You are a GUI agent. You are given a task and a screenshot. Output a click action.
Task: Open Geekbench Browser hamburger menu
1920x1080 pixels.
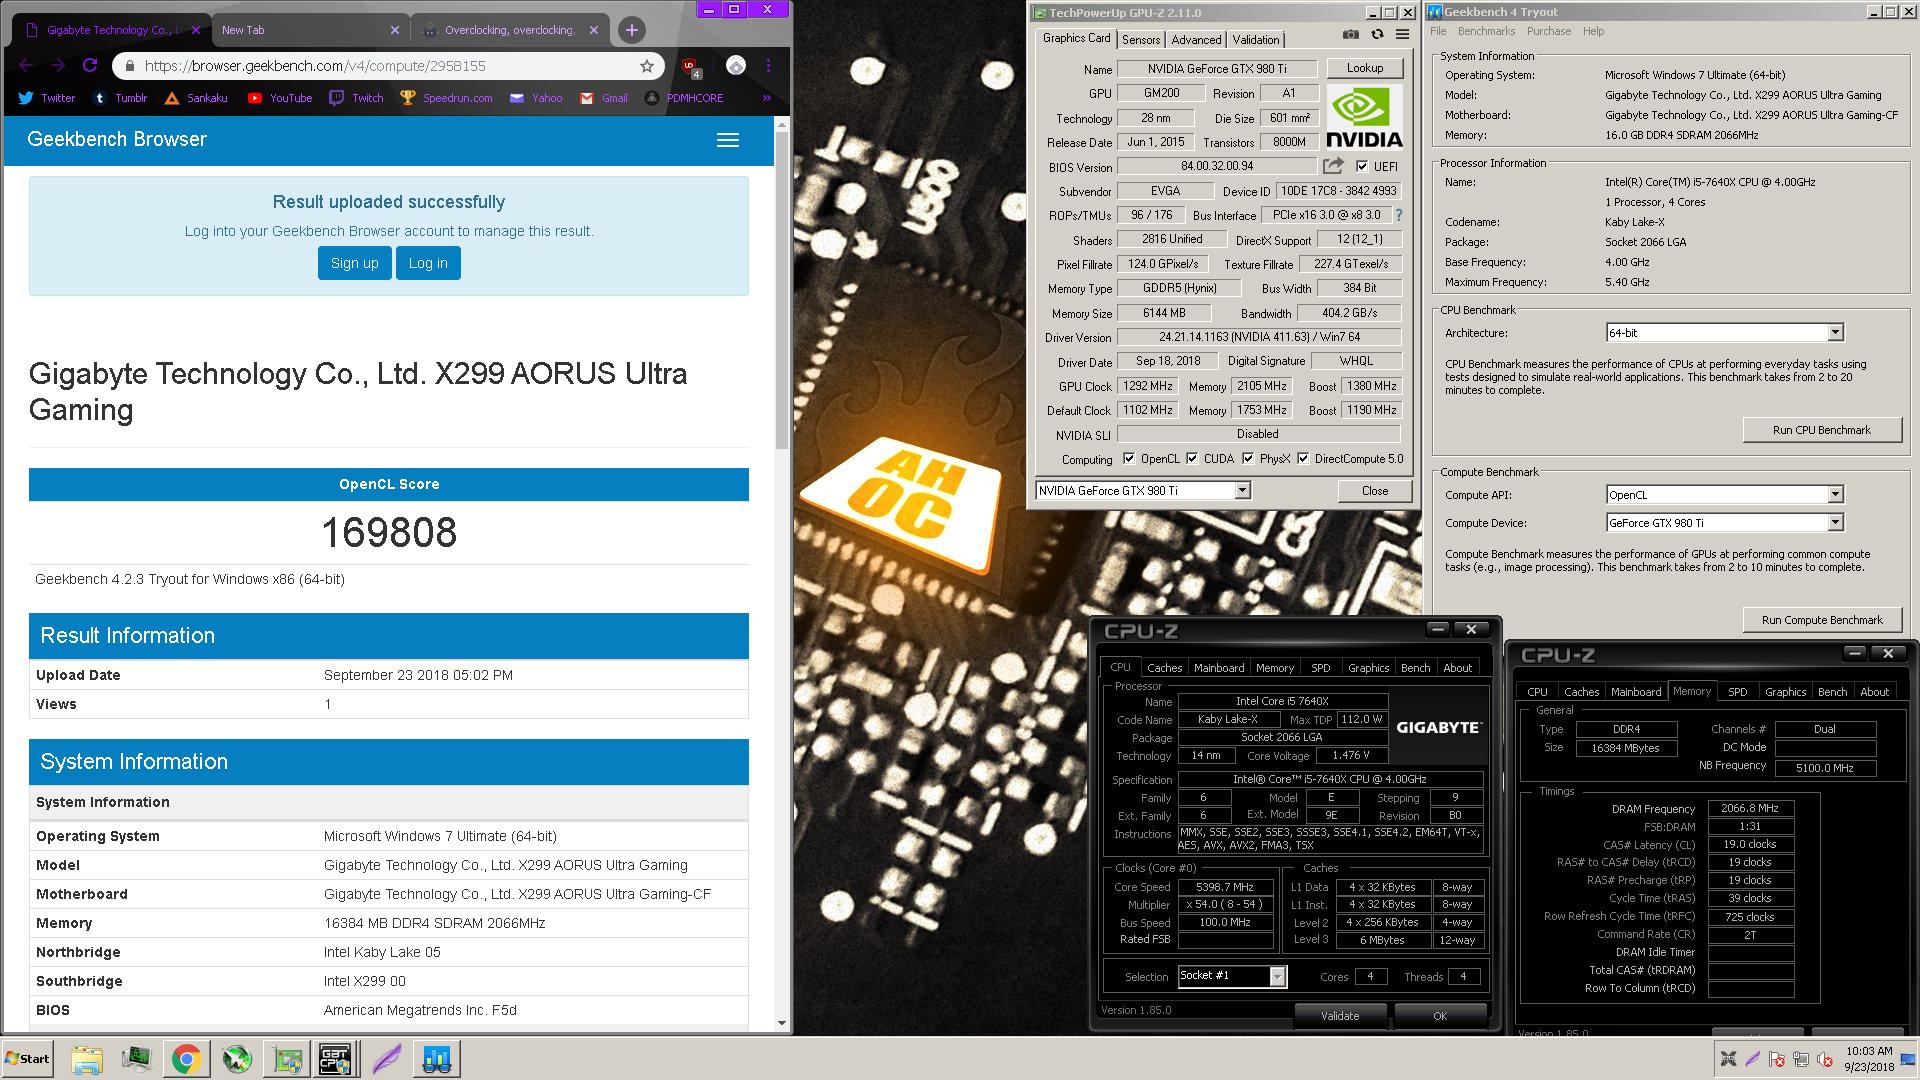(x=728, y=140)
